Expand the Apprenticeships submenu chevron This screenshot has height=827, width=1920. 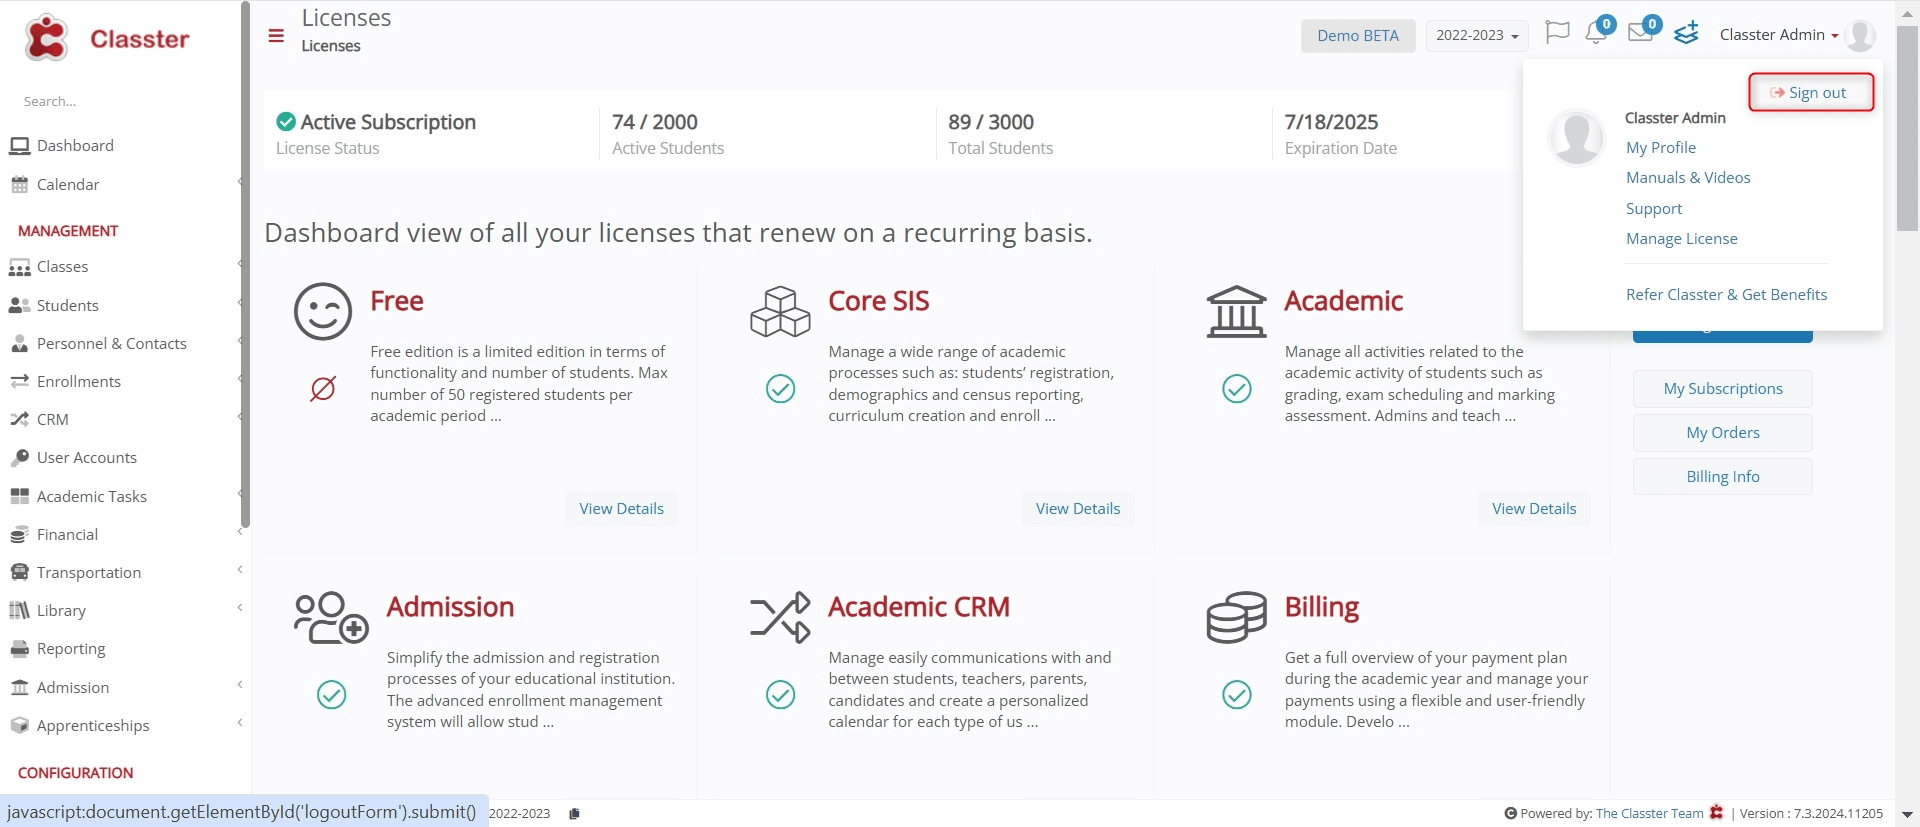click(x=240, y=723)
